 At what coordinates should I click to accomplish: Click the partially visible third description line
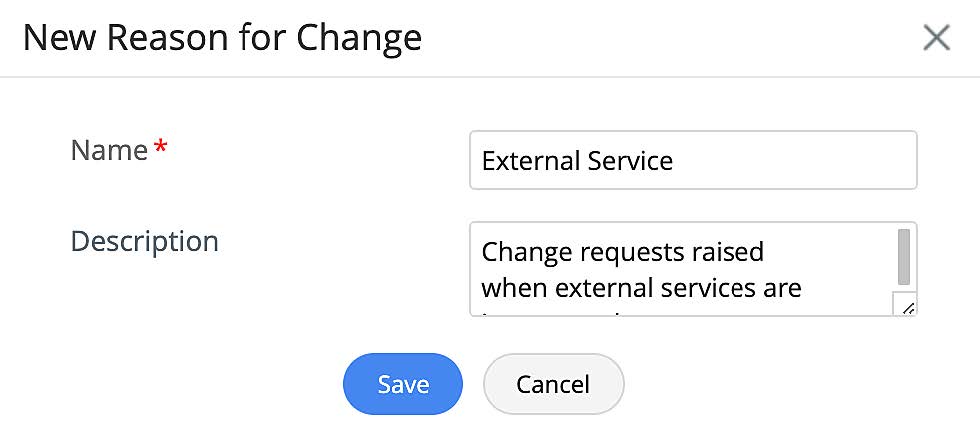560,311
